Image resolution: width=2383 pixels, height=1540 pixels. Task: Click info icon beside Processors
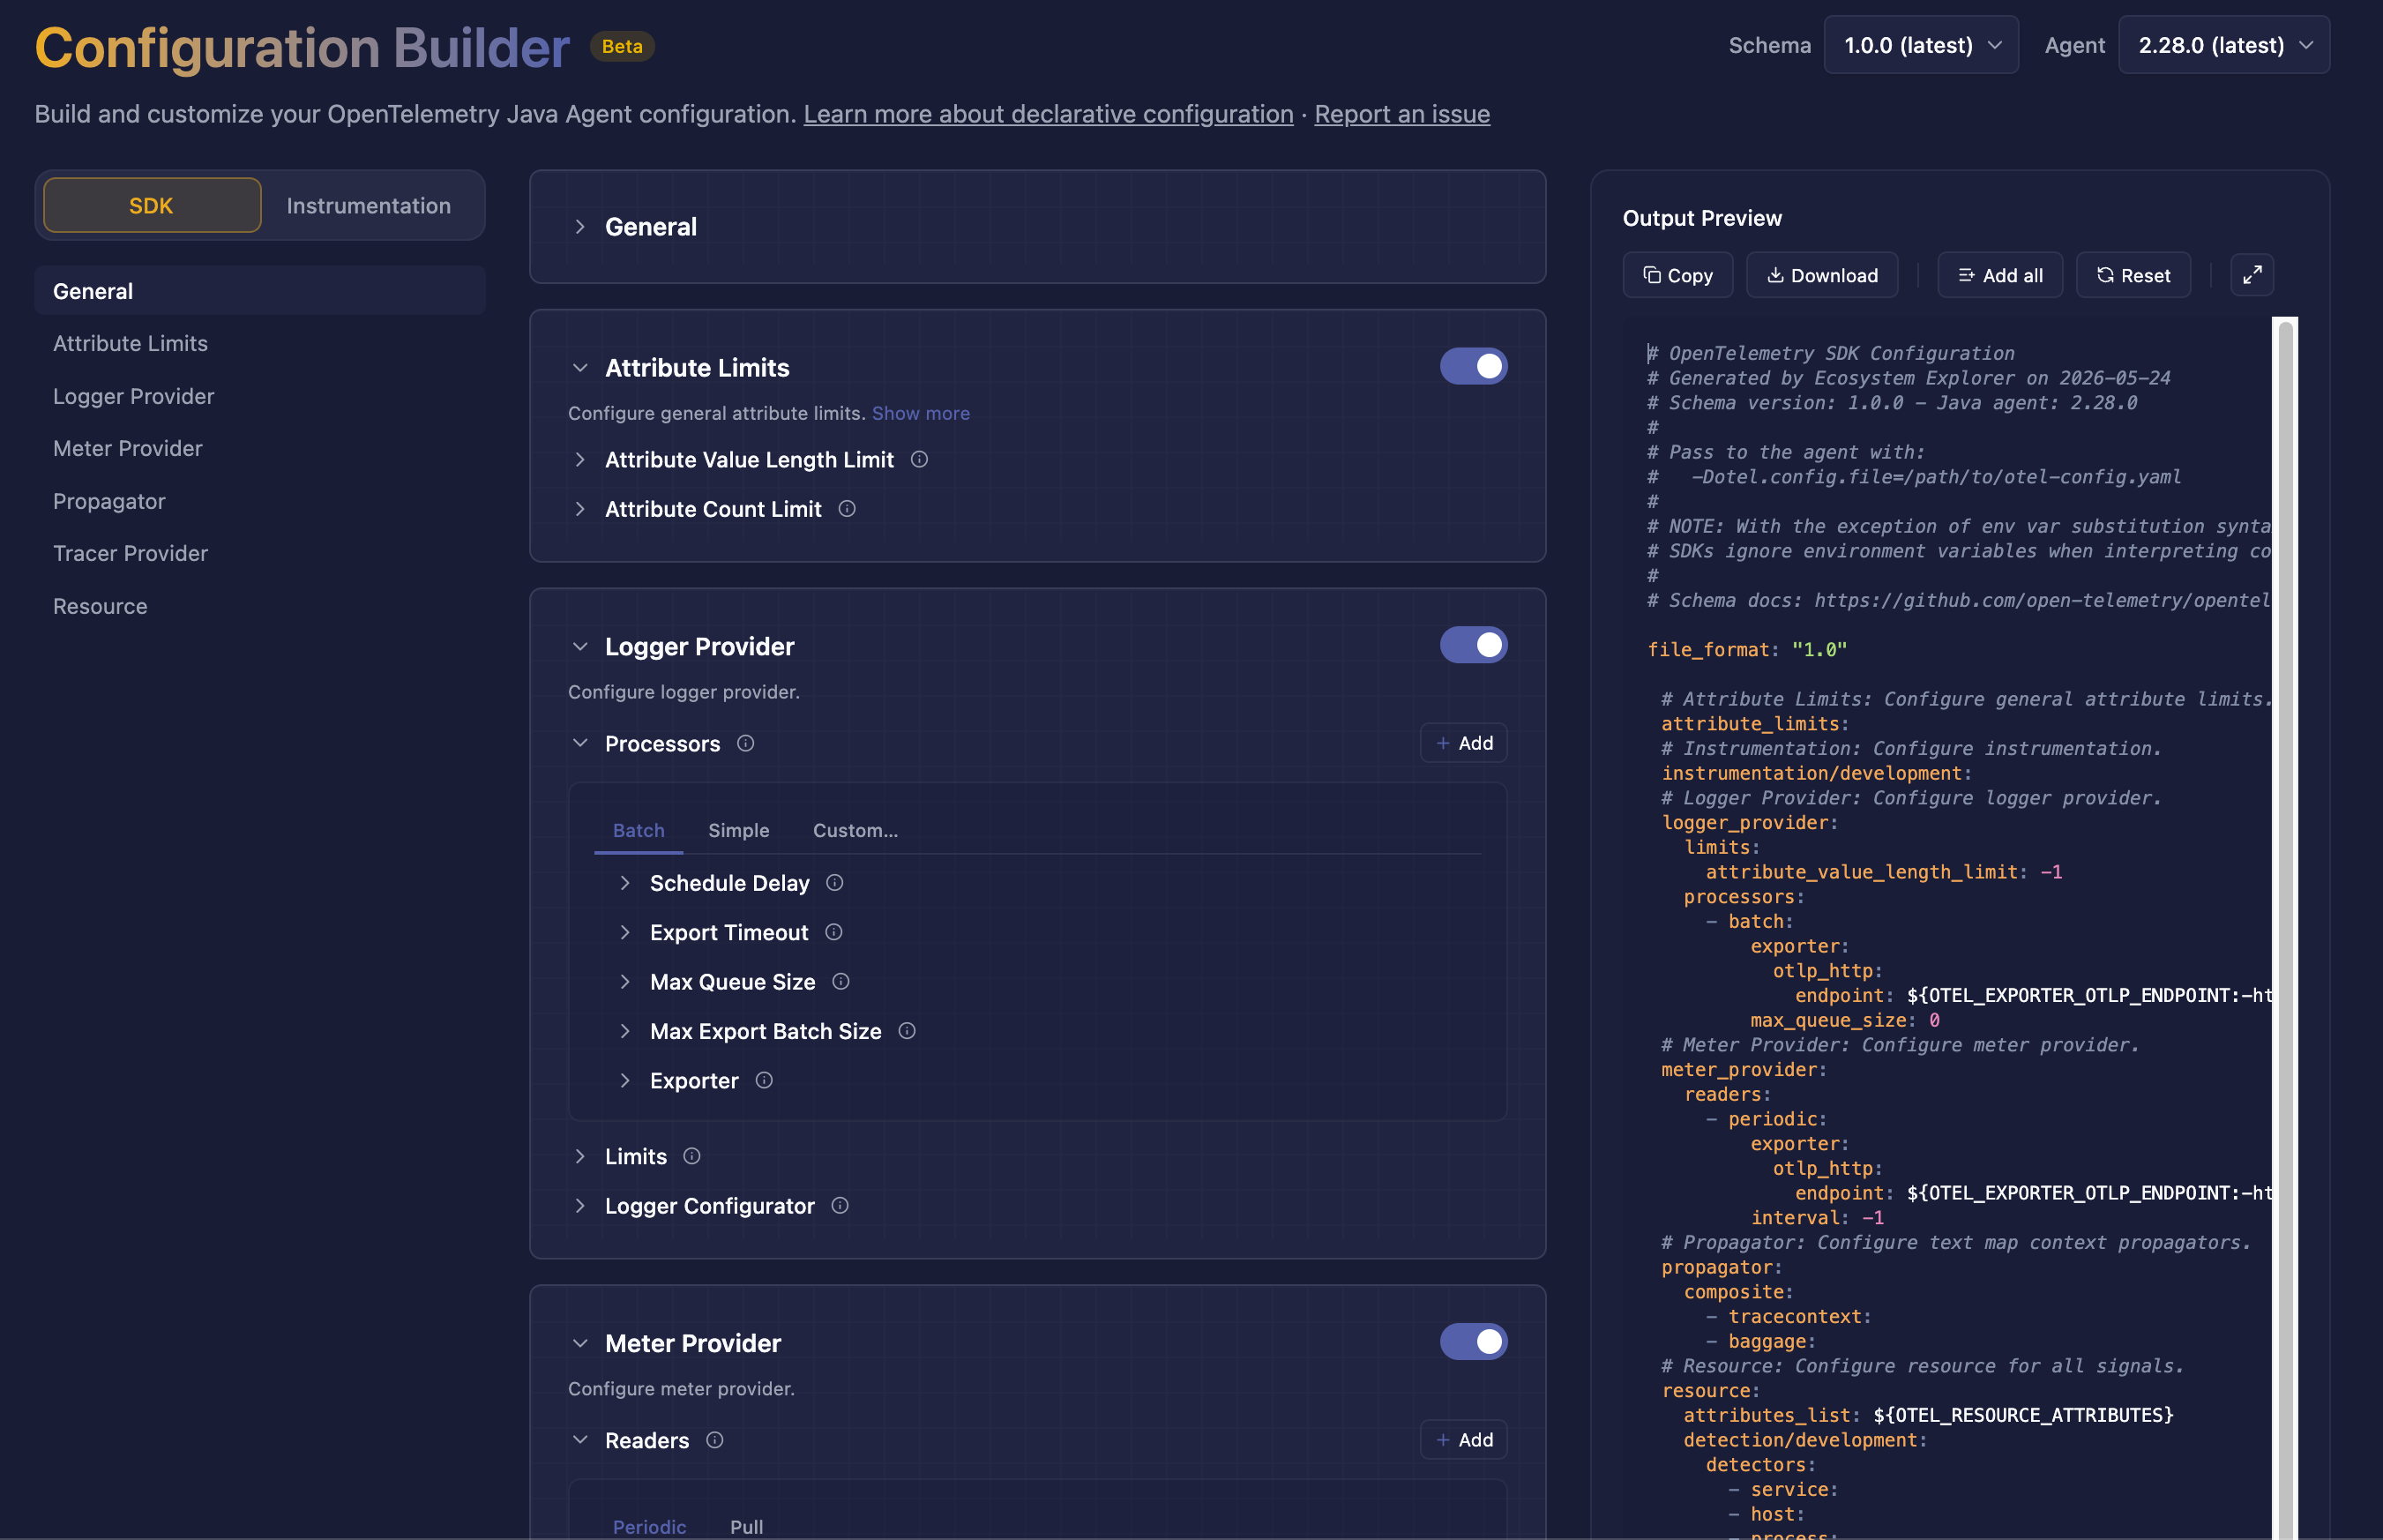(x=745, y=743)
